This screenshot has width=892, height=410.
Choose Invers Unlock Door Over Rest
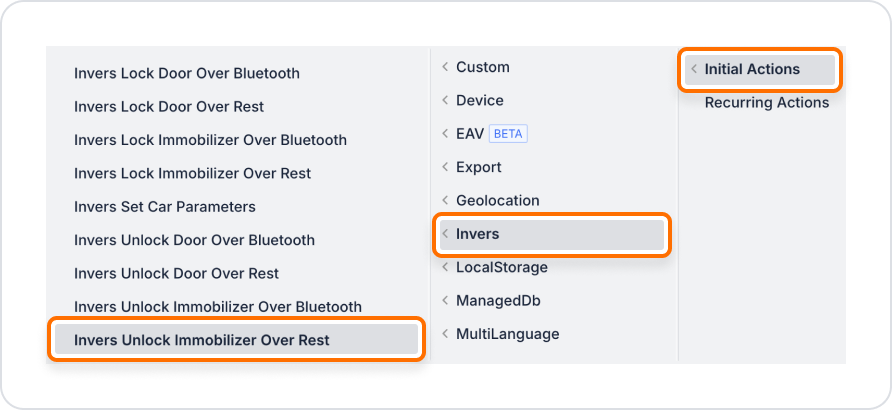click(x=176, y=274)
